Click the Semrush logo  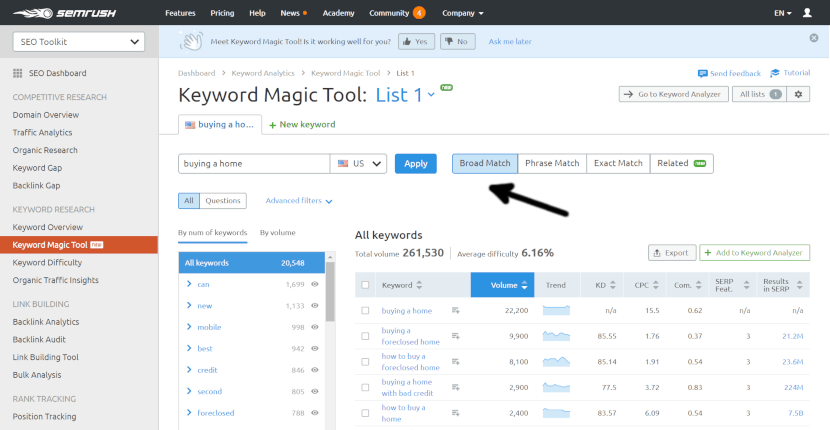[x=65, y=13]
